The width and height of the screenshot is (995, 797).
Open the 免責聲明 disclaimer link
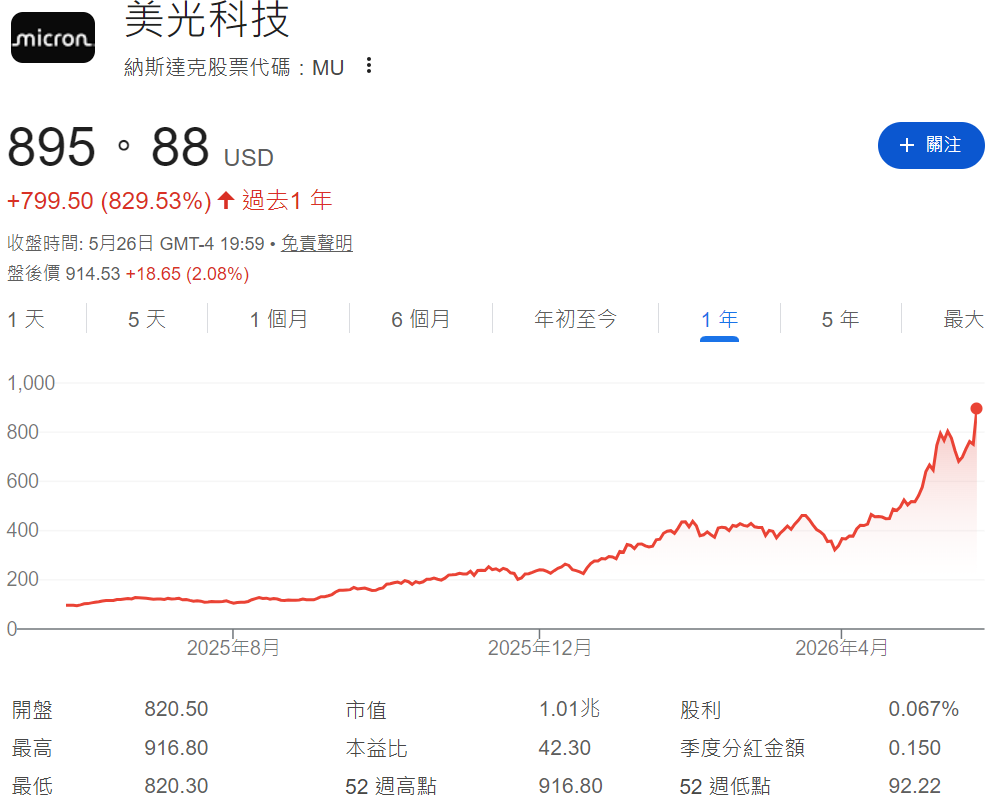317,243
